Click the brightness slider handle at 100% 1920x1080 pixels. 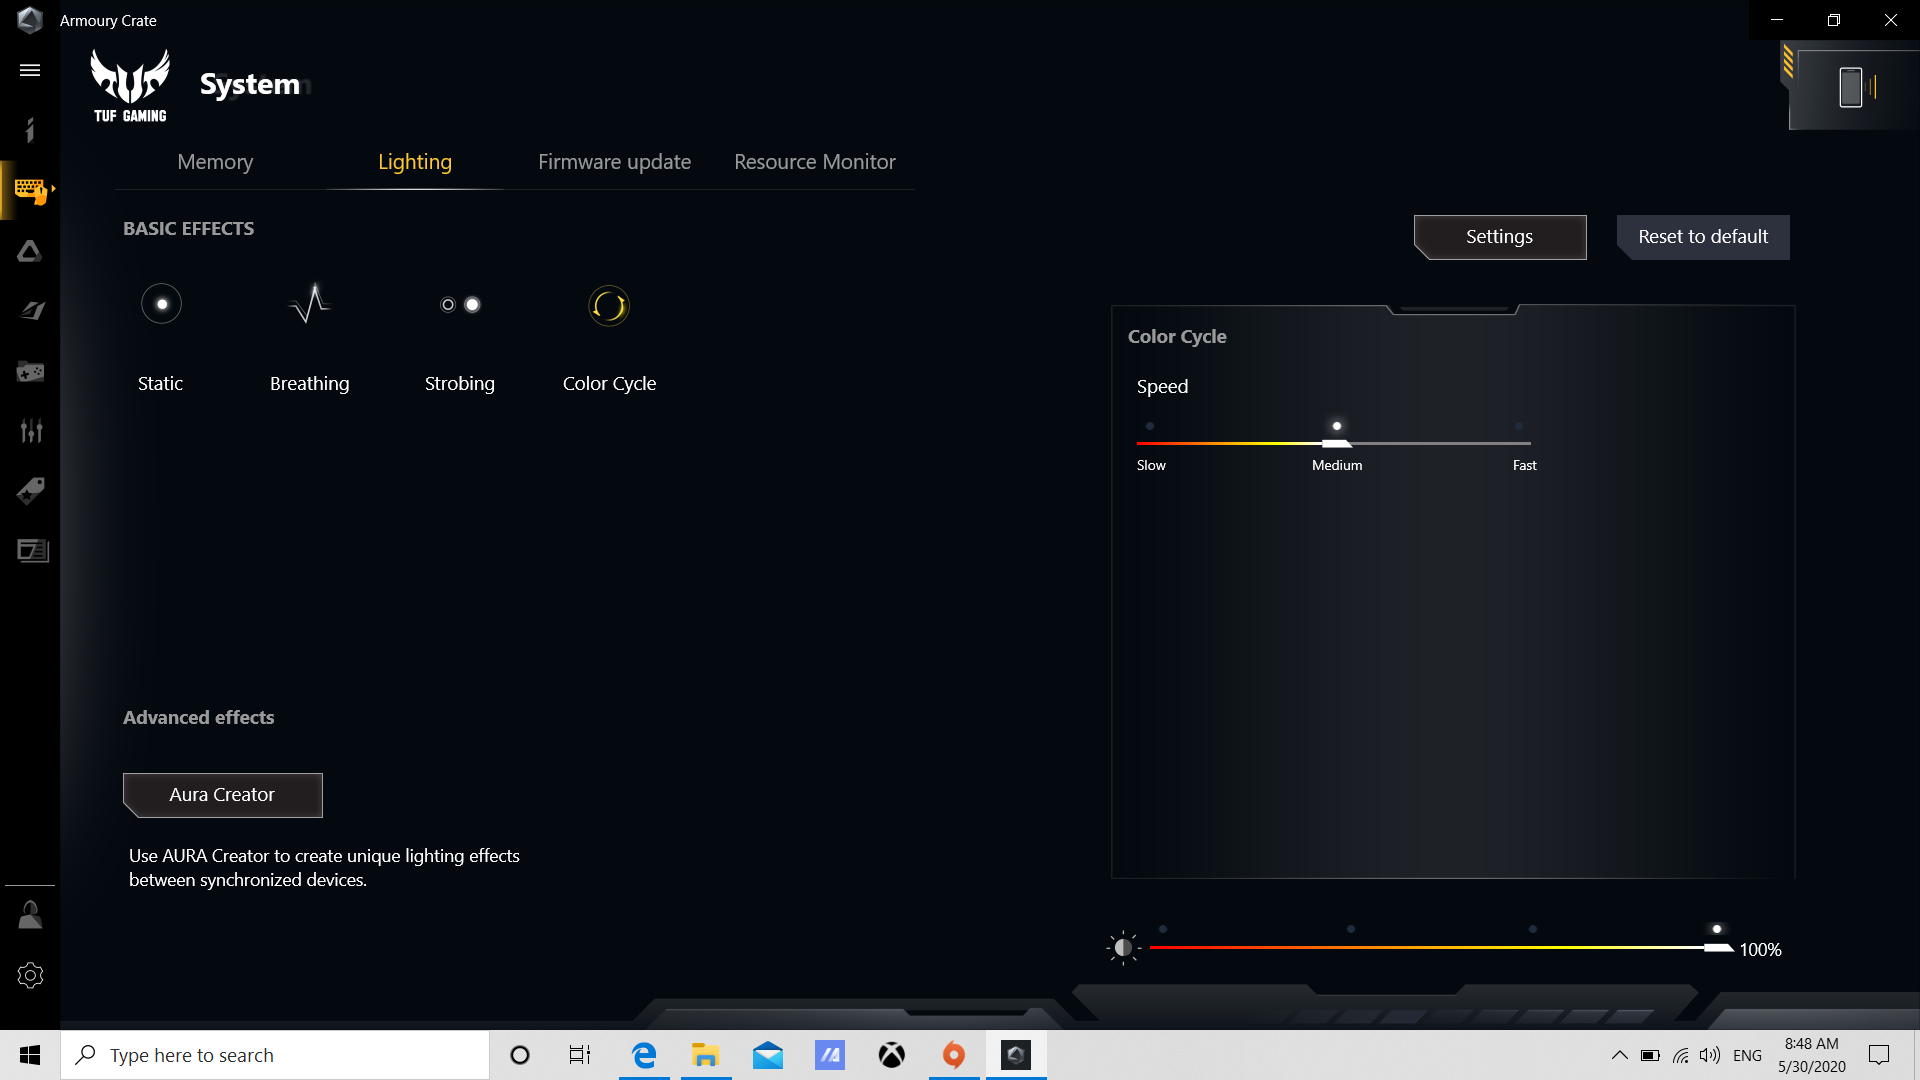click(x=1719, y=947)
